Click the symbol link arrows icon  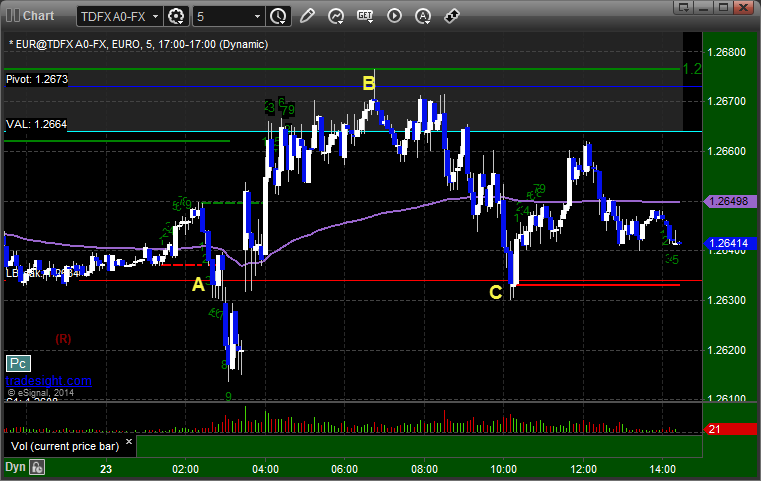click(452, 16)
